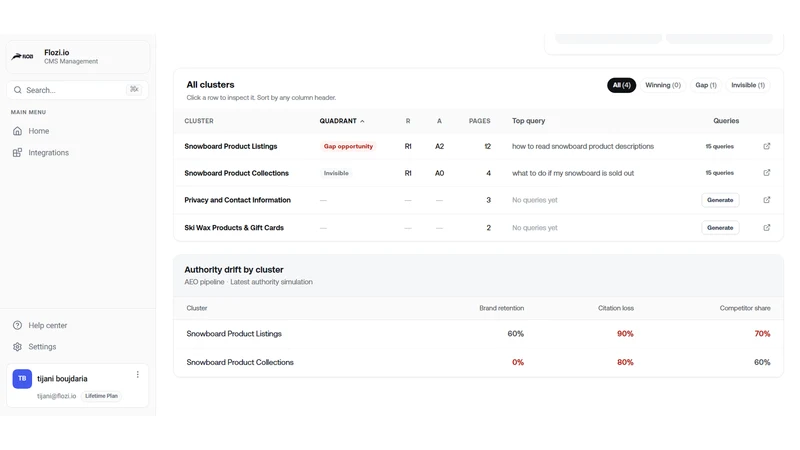The height and width of the screenshot is (450, 800).
Task: Sort by Quadrant using the arrow
Action: coord(362,121)
